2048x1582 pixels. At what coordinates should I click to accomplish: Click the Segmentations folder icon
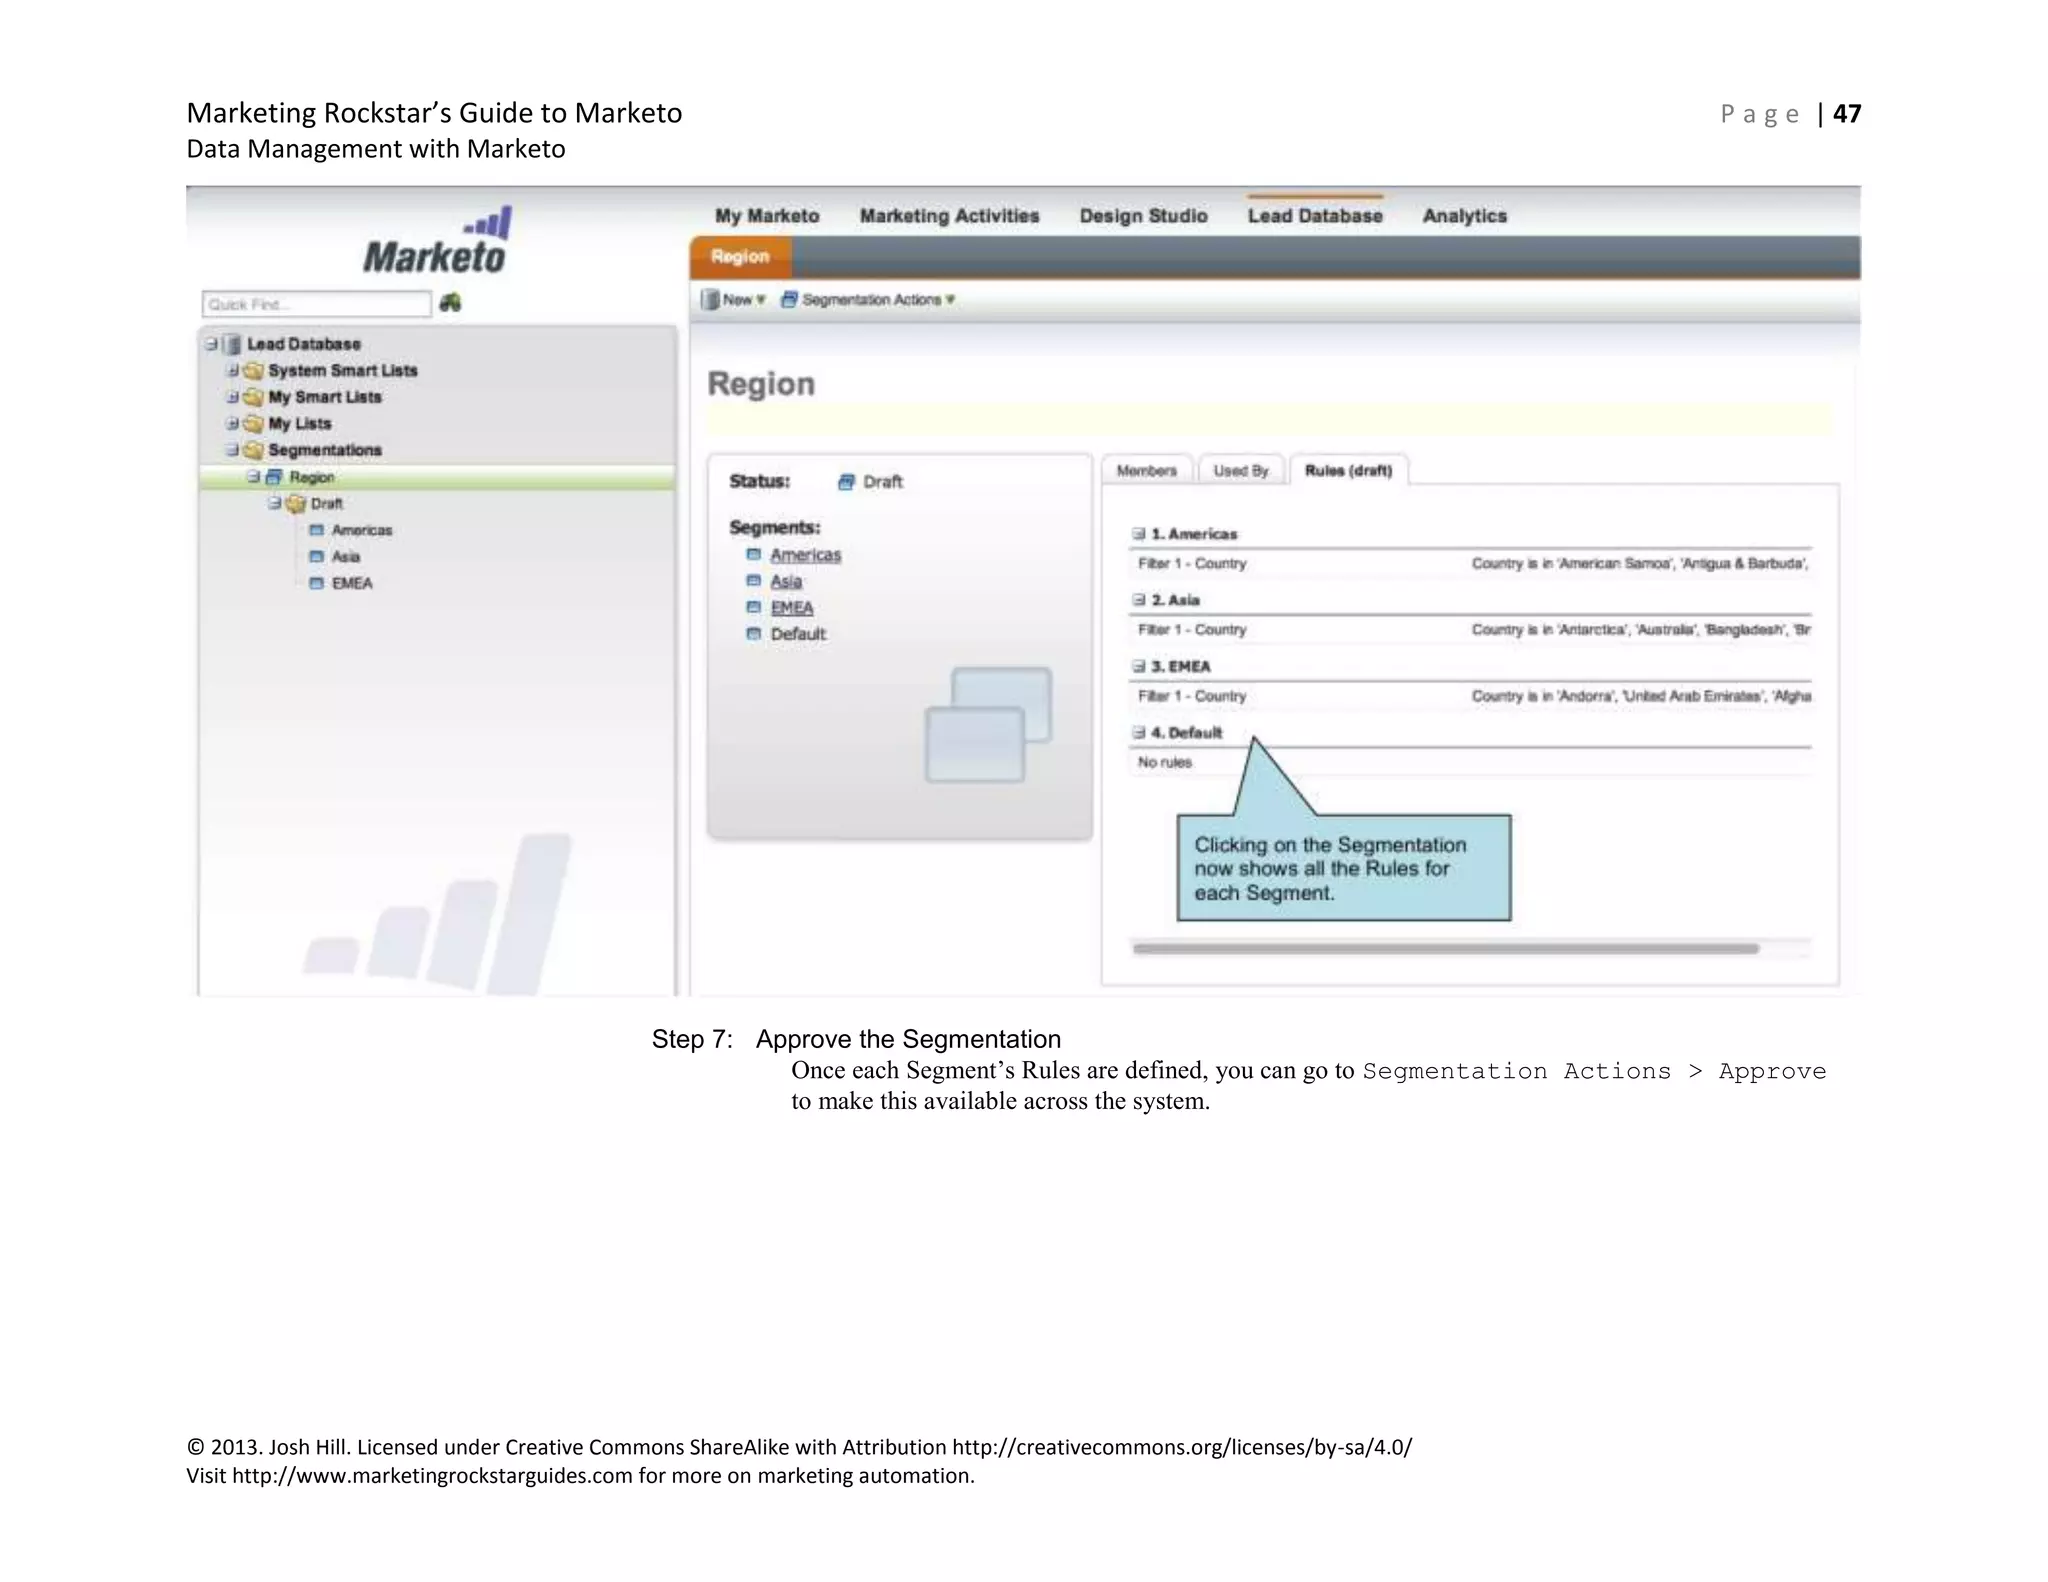coord(253,450)
